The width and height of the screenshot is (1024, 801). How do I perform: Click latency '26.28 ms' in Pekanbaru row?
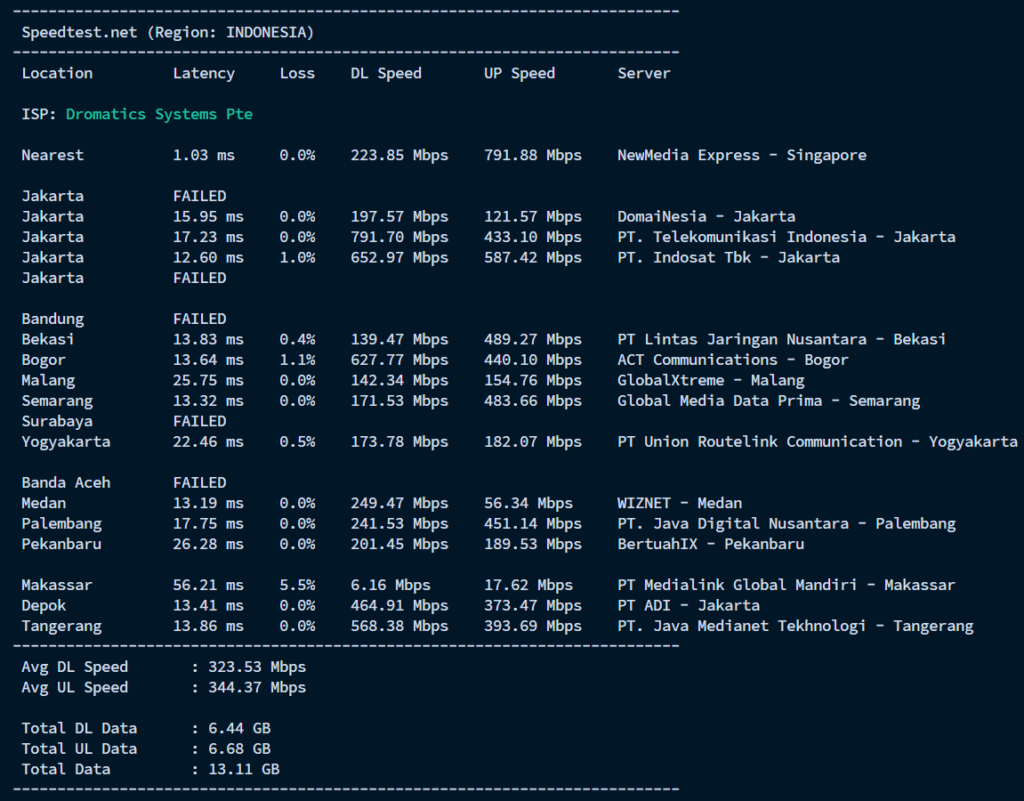(x=208, y=544)
